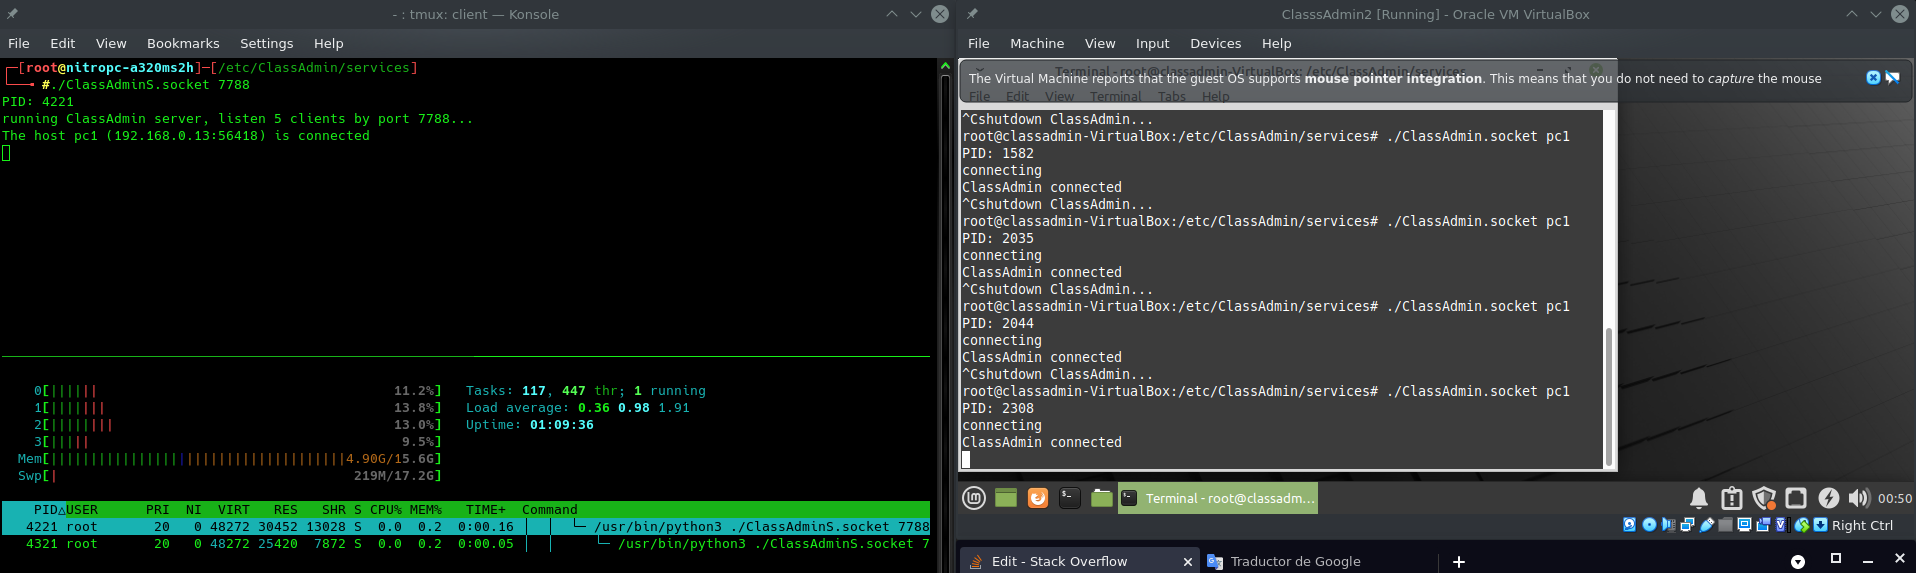Click VirtualBox display indicator icon
This screenshot has height=573, width=1916.
1744,525
